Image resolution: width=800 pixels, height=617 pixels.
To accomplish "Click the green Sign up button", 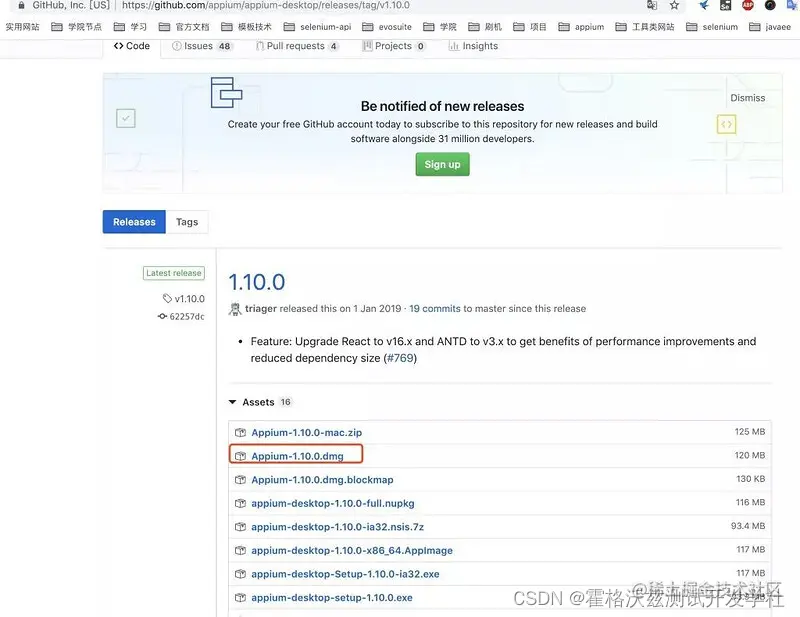I will pyautogui.click(x=442, y=164).
